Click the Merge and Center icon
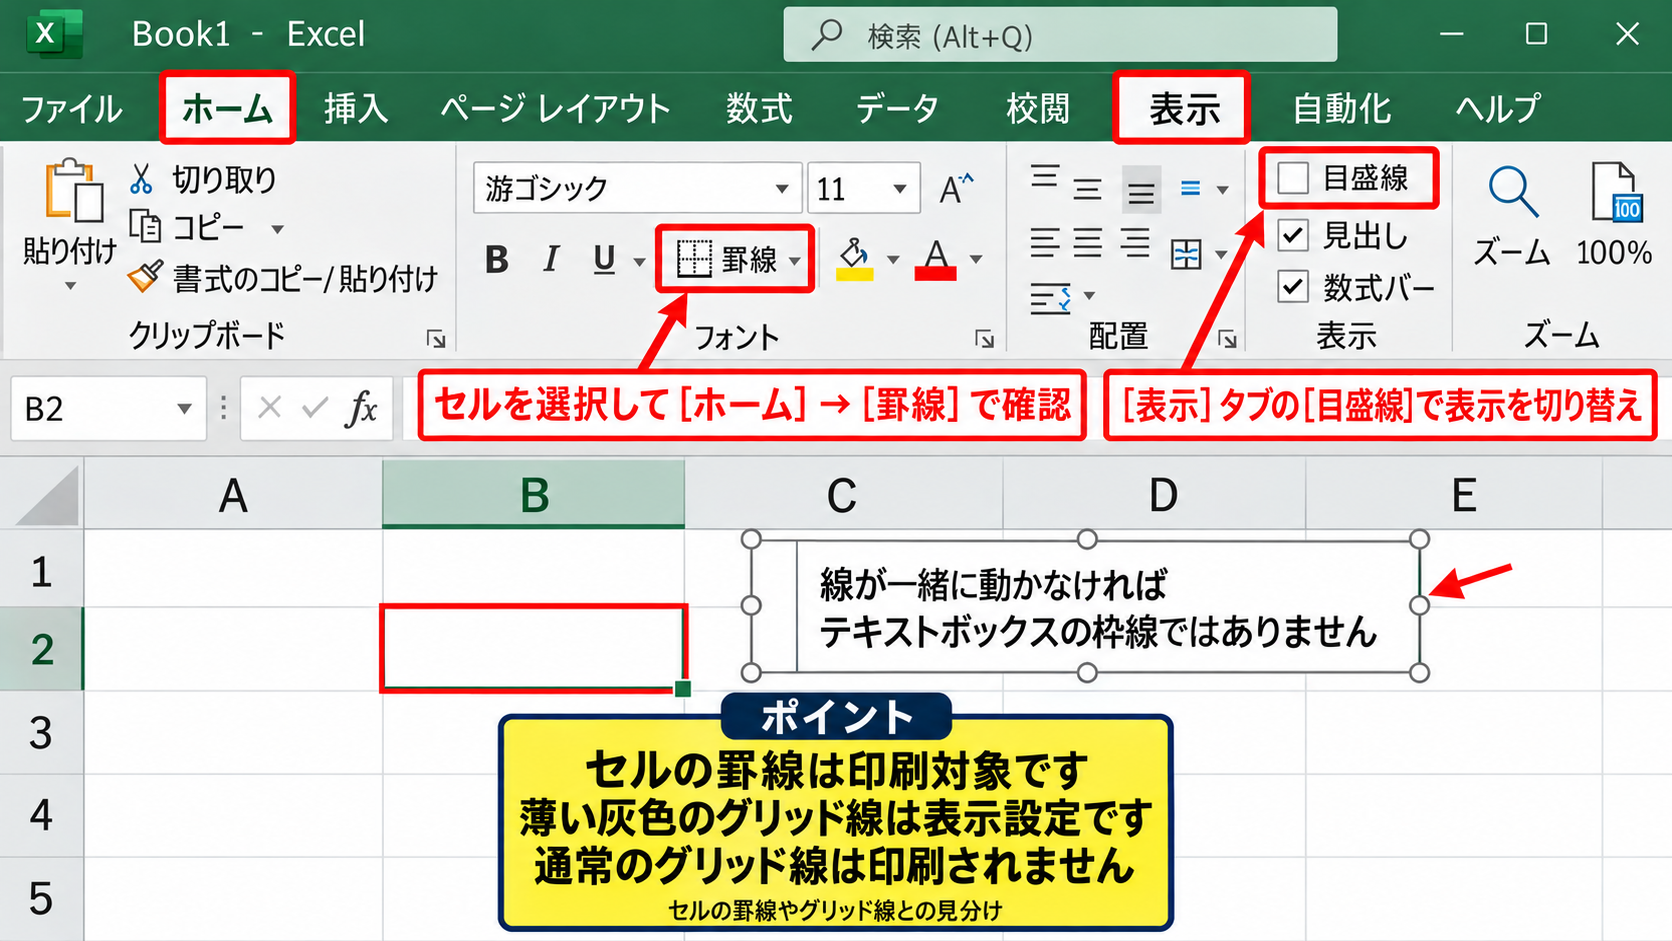 pyautogui.click(x=1186, y=254)
